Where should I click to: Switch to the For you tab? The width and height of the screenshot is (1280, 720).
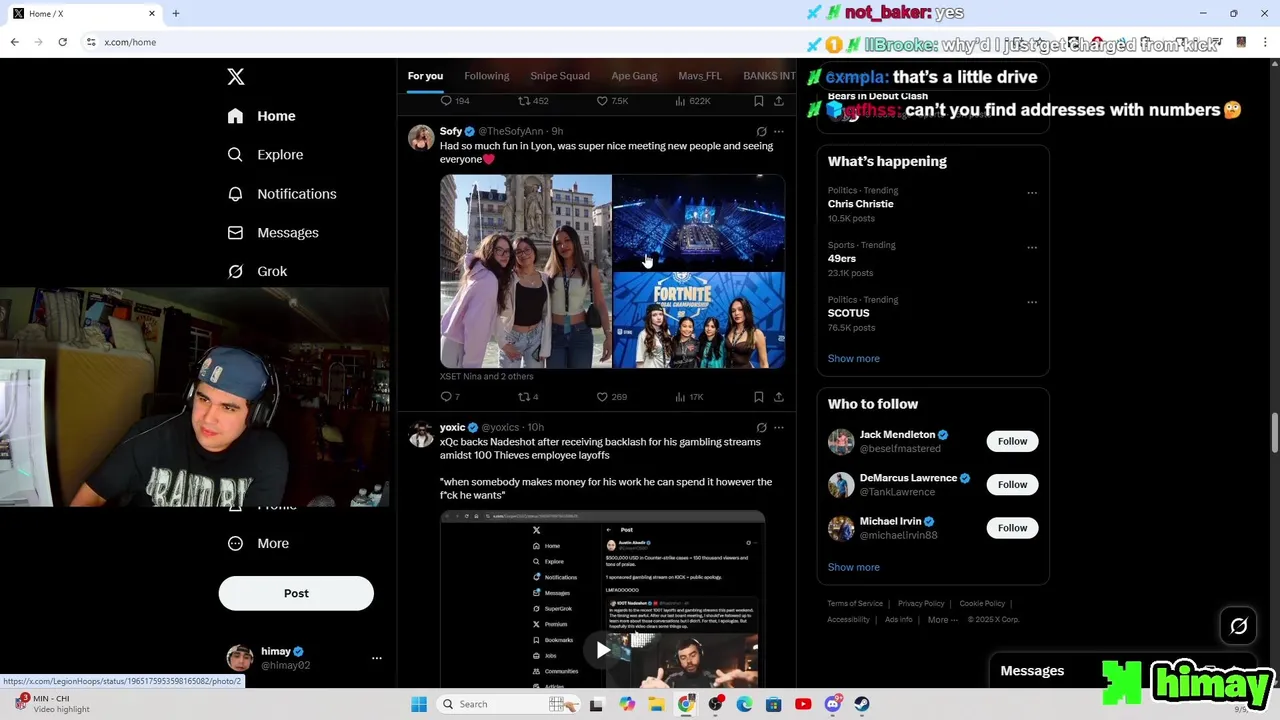425,76
